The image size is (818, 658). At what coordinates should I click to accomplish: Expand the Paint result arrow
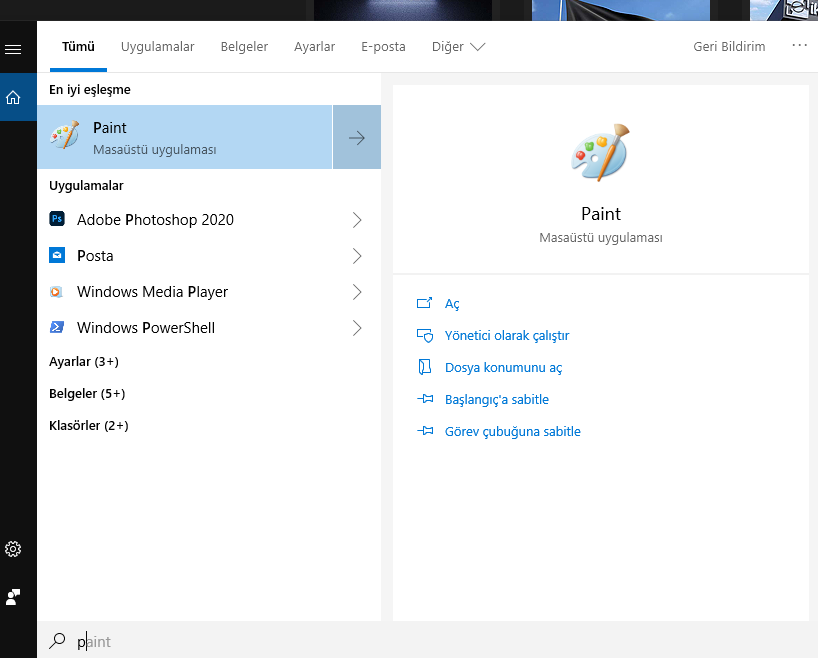point(357,138)
